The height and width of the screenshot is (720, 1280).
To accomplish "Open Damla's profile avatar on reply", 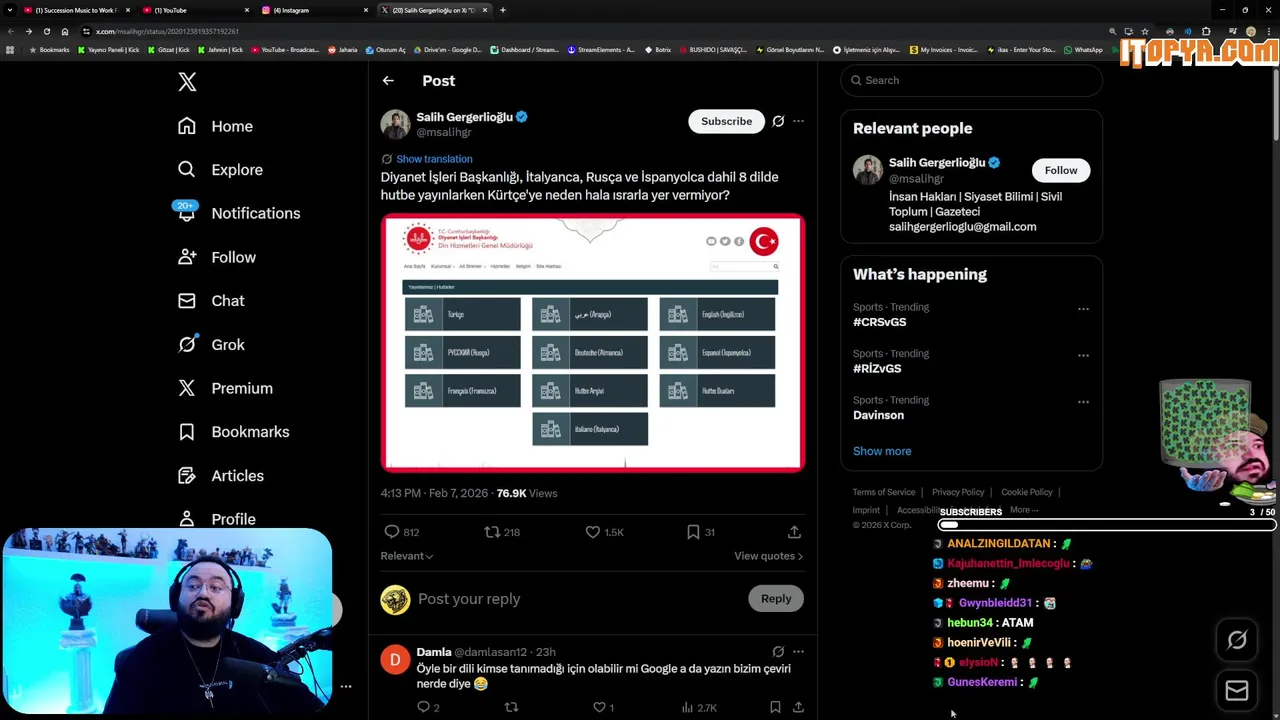I will tap(395, 660).
